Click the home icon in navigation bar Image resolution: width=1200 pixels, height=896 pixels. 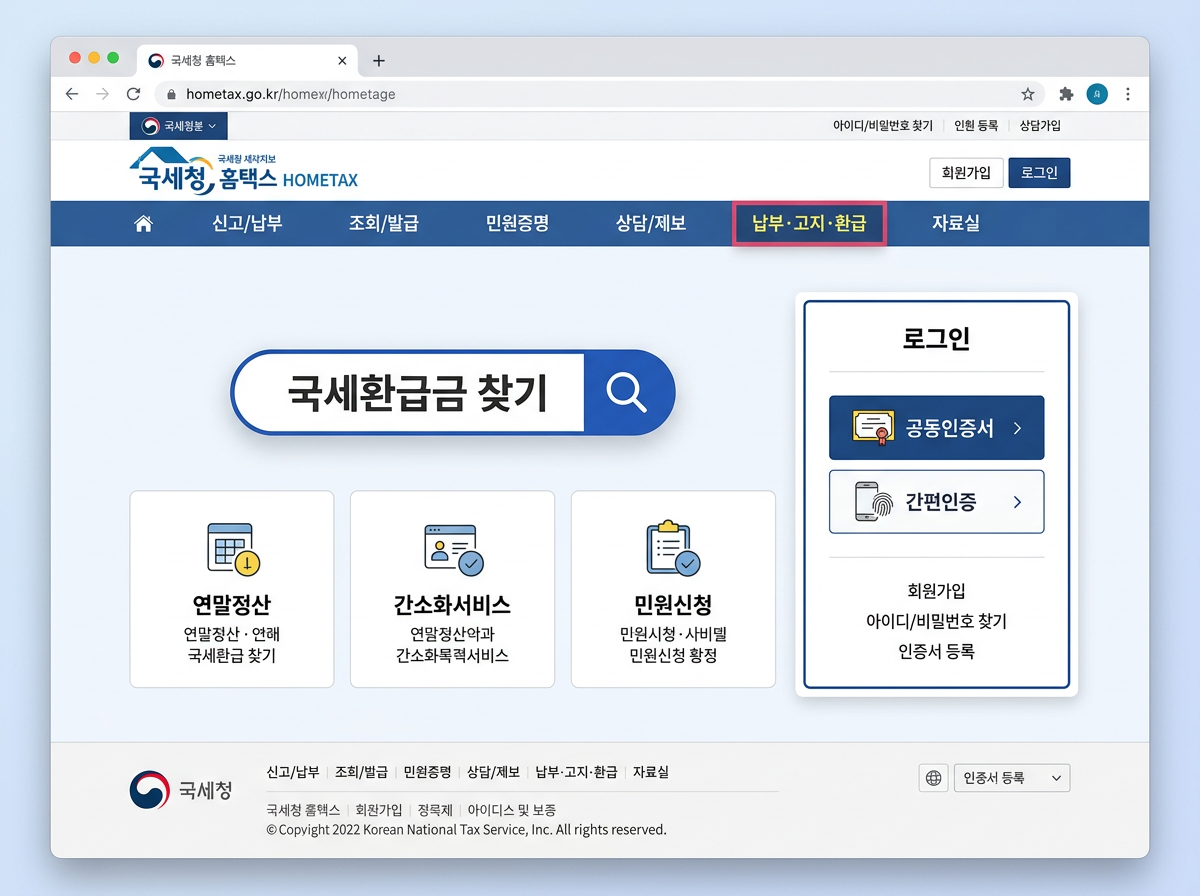[143, 224]
